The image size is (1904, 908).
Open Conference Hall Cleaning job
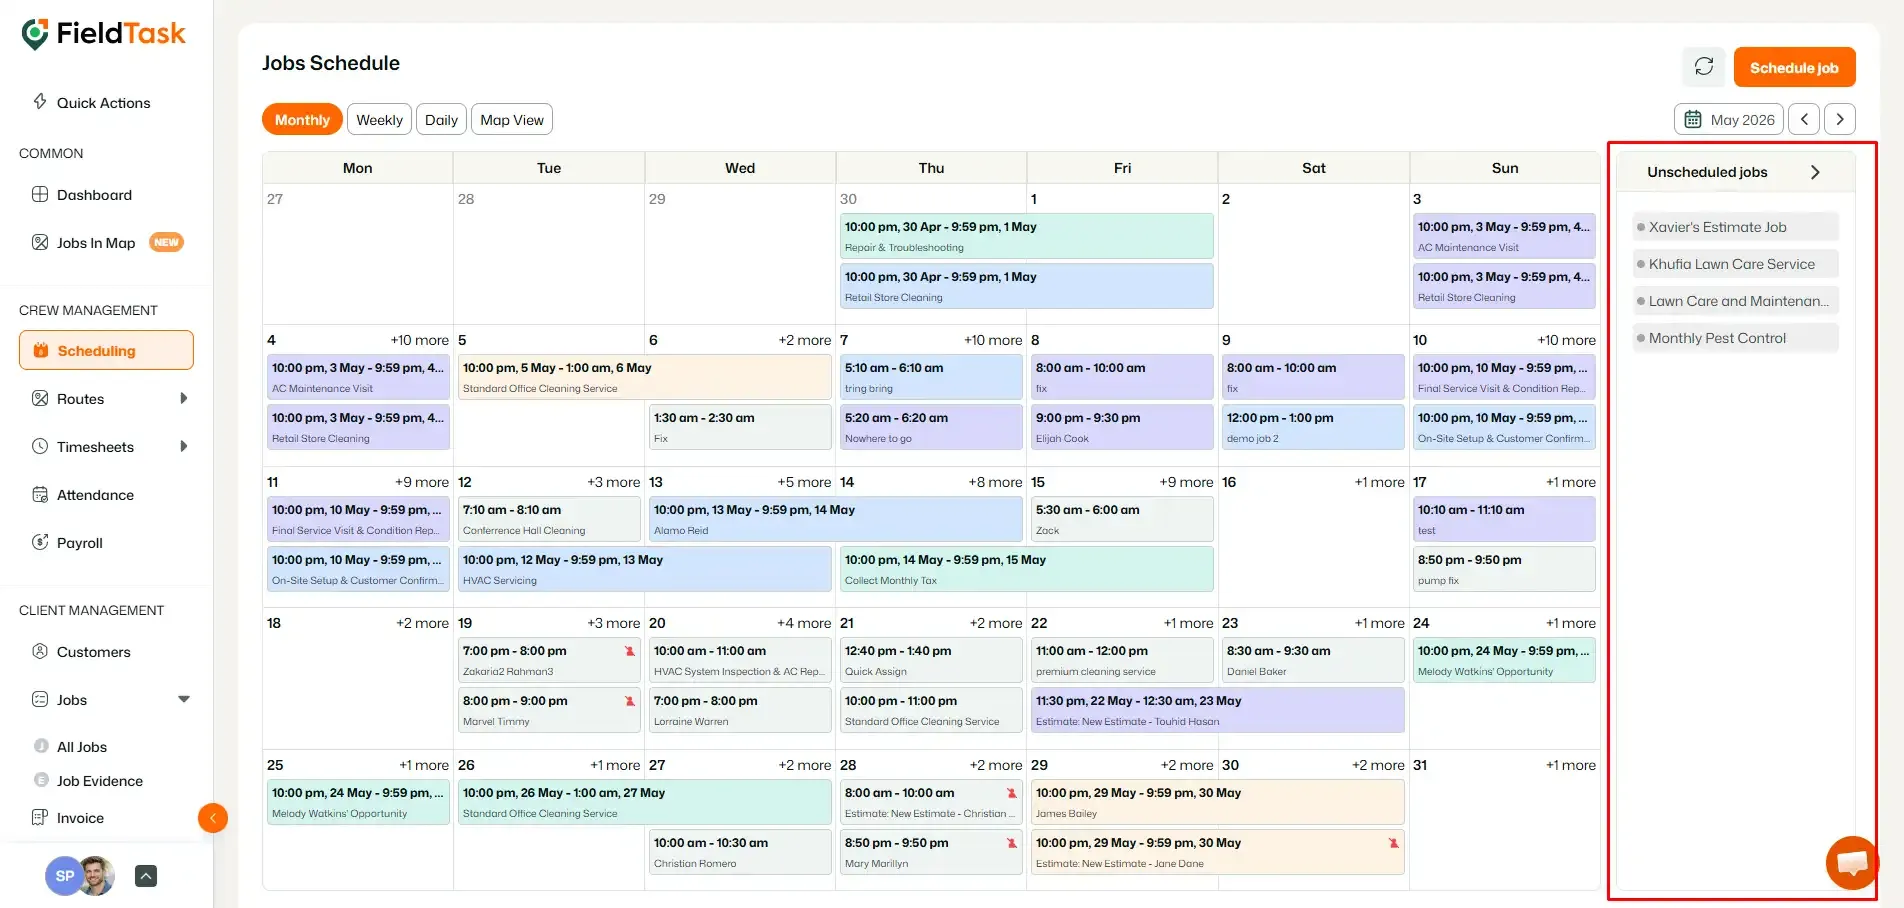(x=549, y=519)
